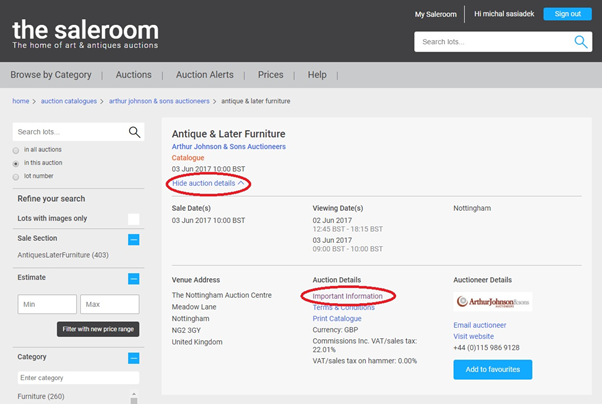Click Email auctioneer link

[480, 325]
